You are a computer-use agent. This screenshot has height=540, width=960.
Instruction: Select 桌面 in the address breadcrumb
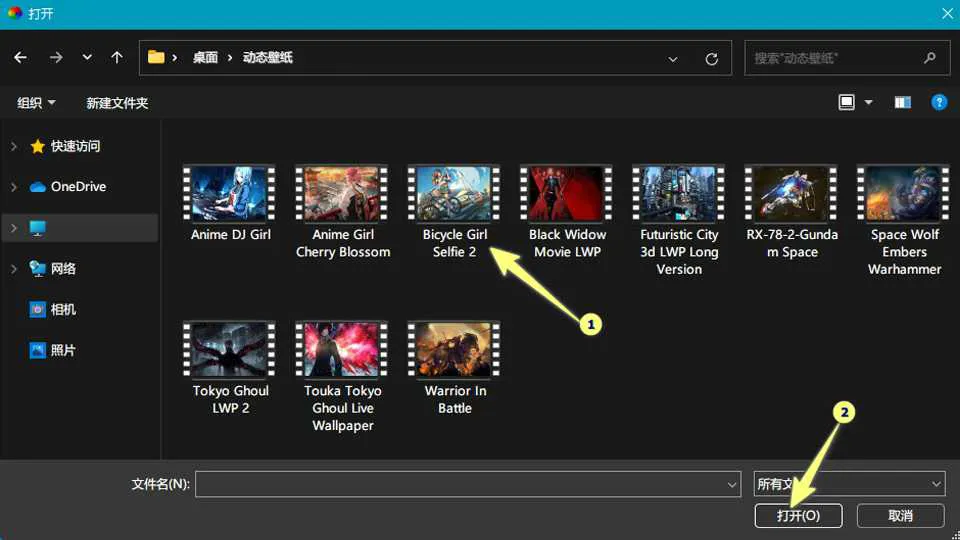point(205,58)
